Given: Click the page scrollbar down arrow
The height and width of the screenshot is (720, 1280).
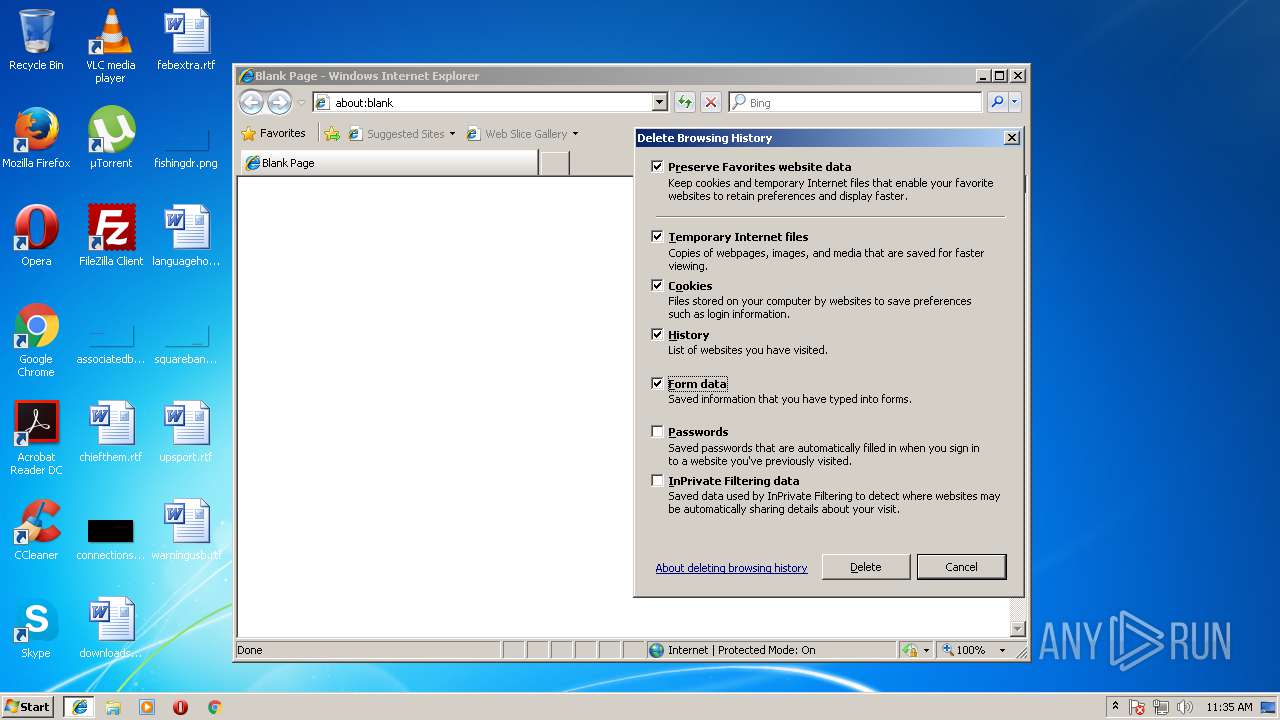Looking at the screenshot, I should [x=1017, y=629].
